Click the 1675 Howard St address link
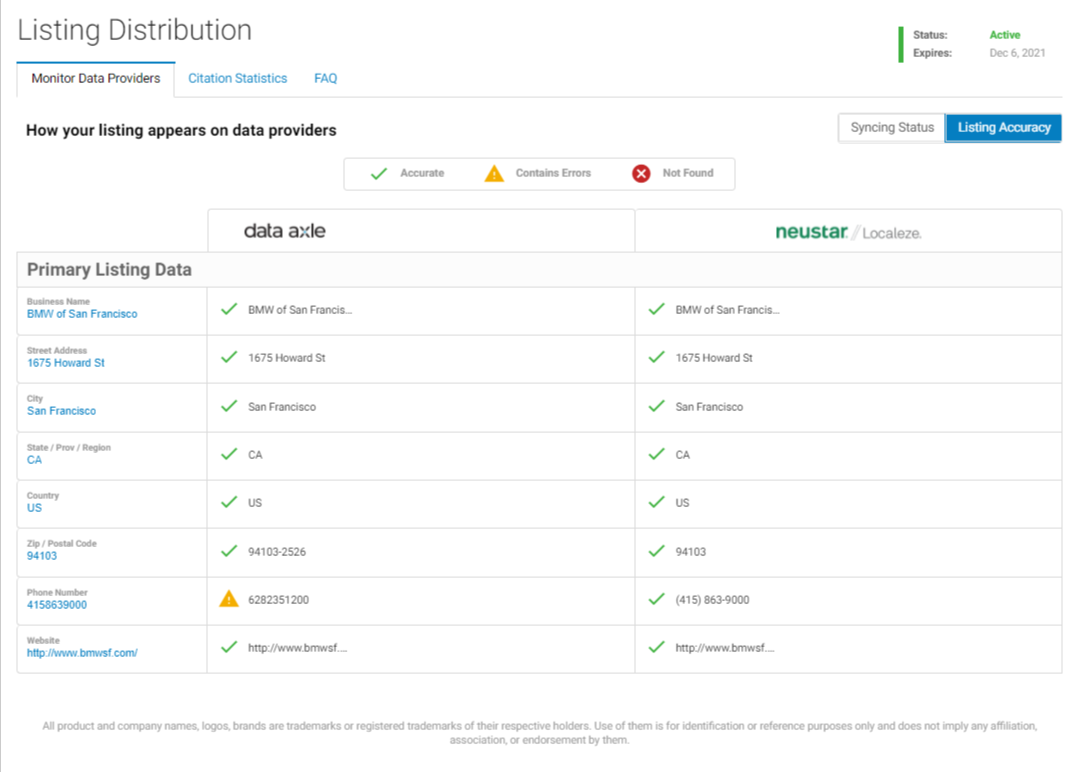This screenshot has height=772, width=1074. [66, 363]
